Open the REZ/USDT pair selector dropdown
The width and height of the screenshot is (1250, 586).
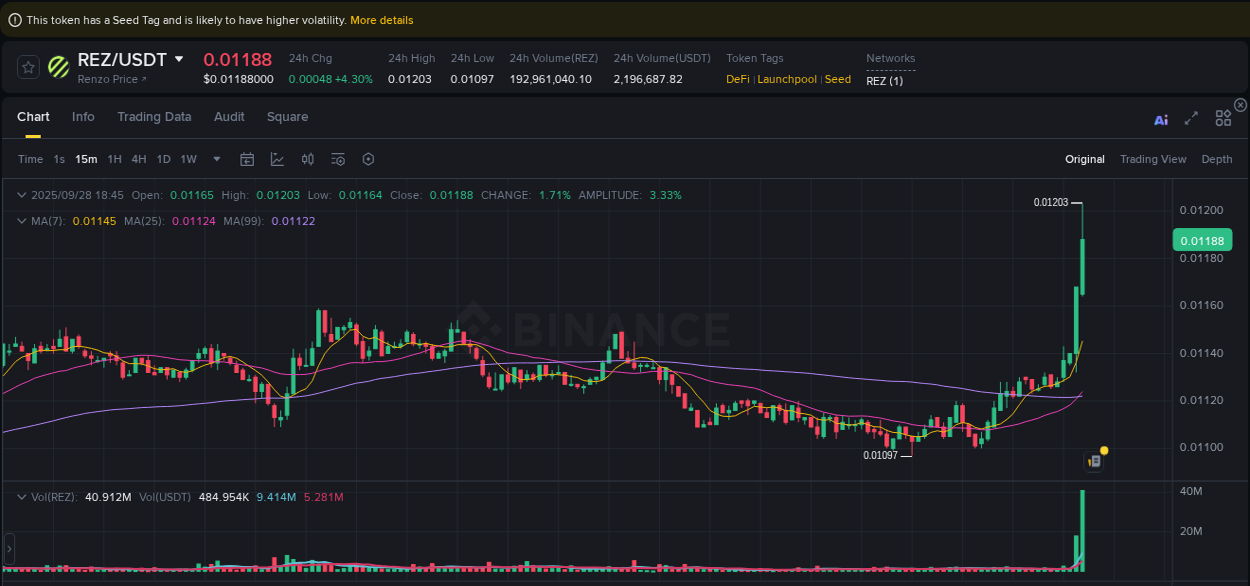[178, 59]
